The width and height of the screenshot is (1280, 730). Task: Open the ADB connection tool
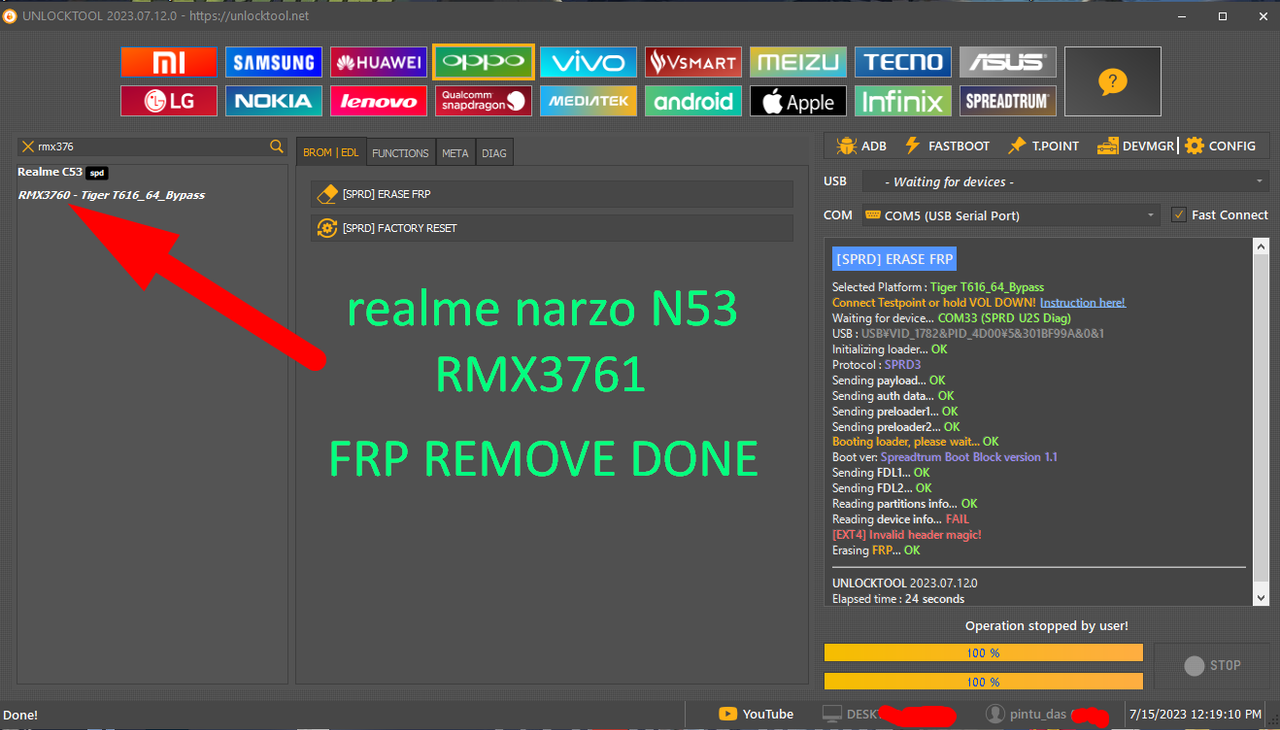(x=860, y=145)
